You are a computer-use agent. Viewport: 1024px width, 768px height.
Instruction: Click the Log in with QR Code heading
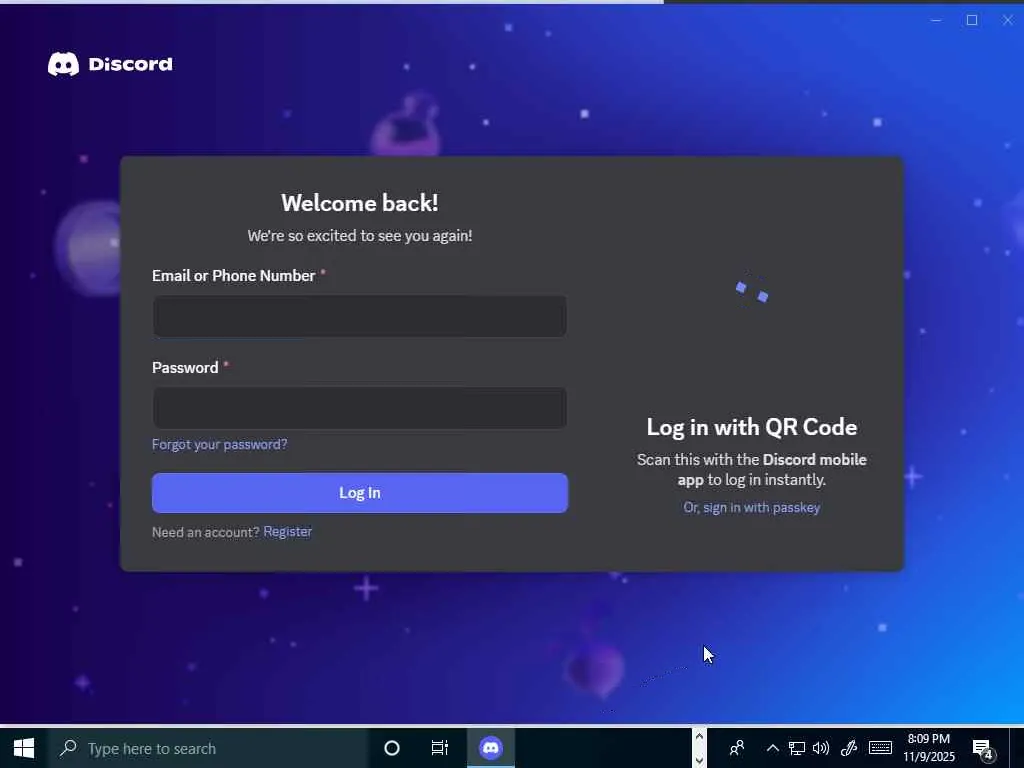(752, 427)
